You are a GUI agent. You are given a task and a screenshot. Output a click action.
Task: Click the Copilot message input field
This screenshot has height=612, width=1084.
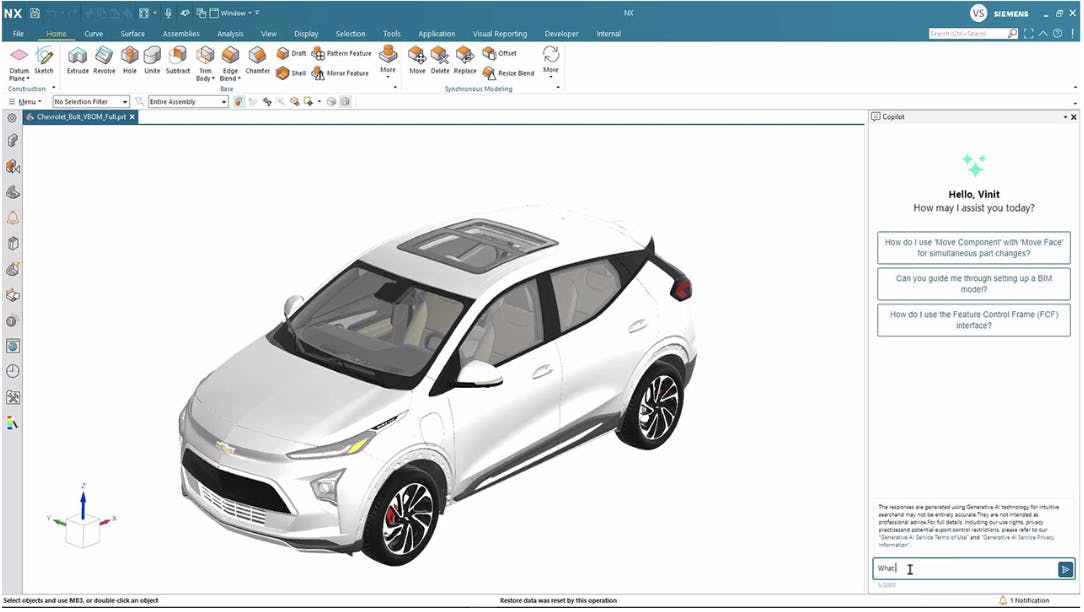(960, 568)
